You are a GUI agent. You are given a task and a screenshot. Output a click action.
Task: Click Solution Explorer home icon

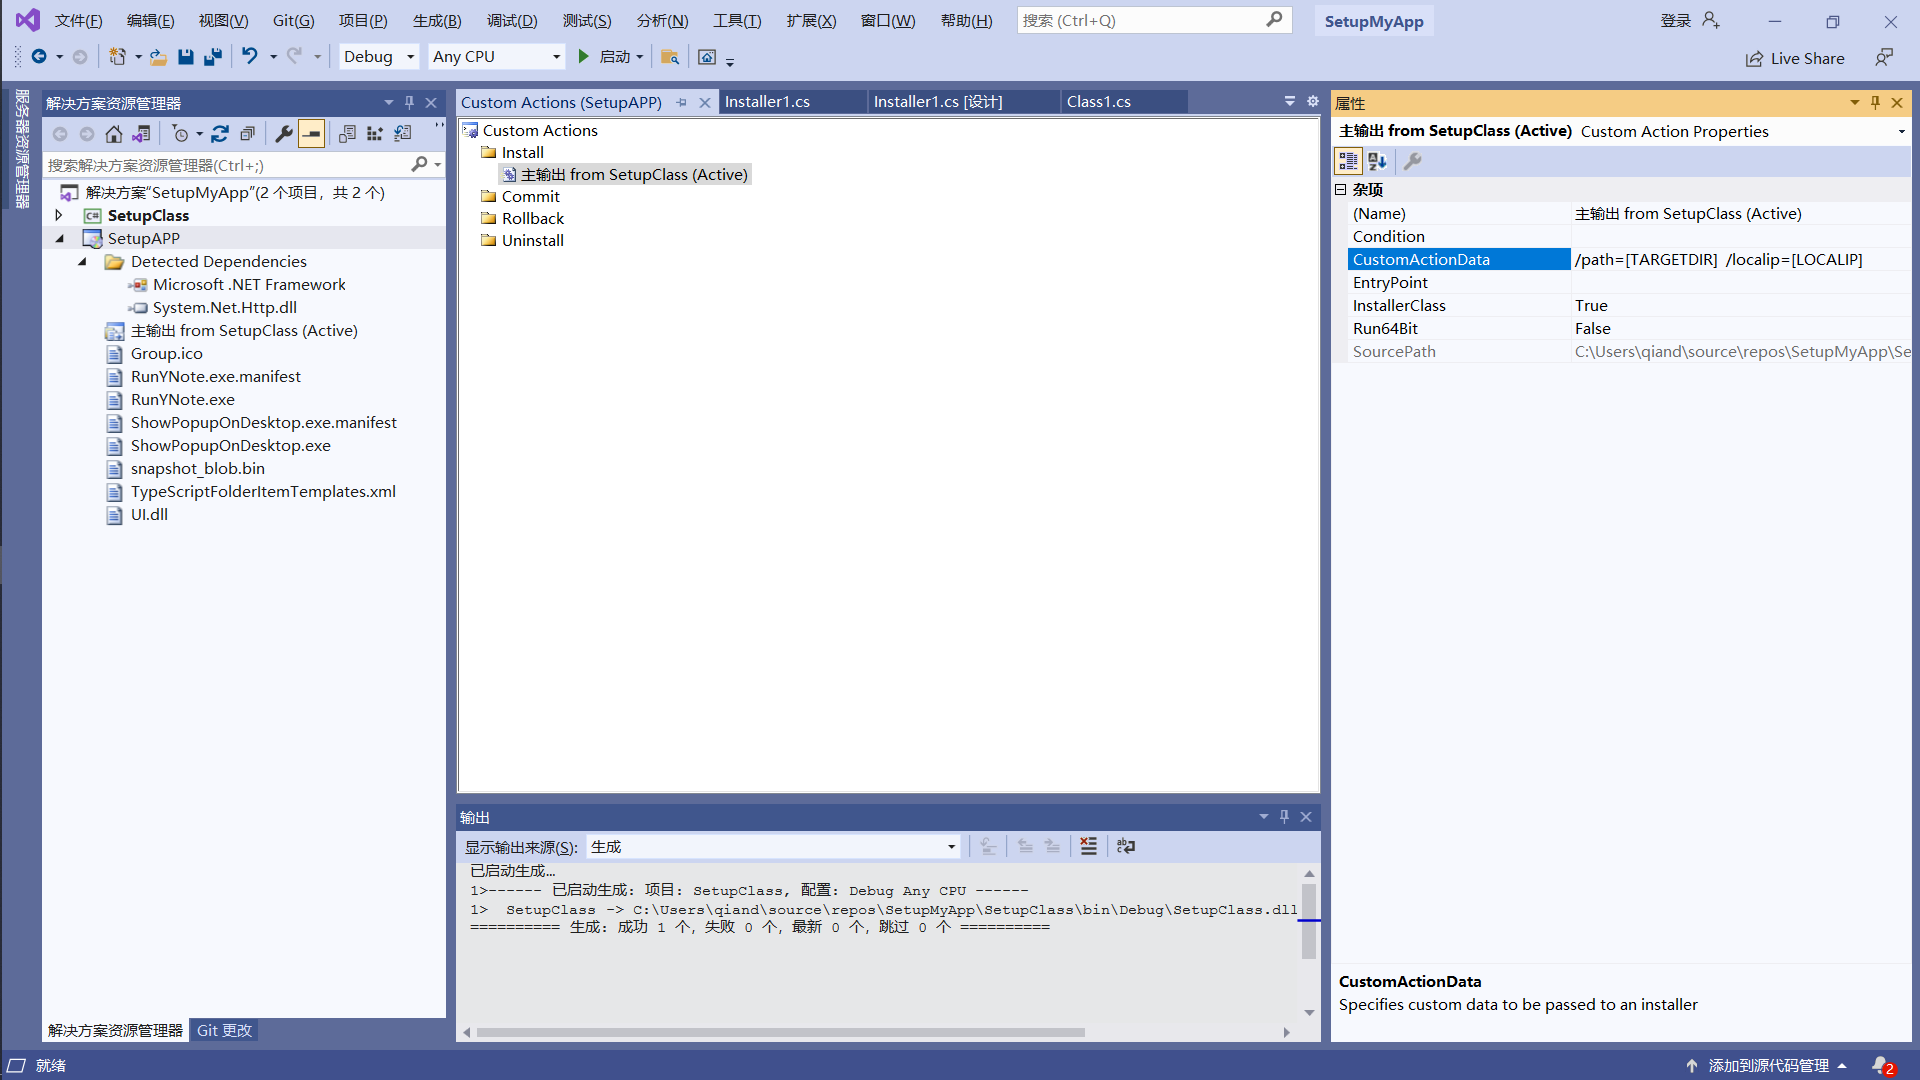114,134
